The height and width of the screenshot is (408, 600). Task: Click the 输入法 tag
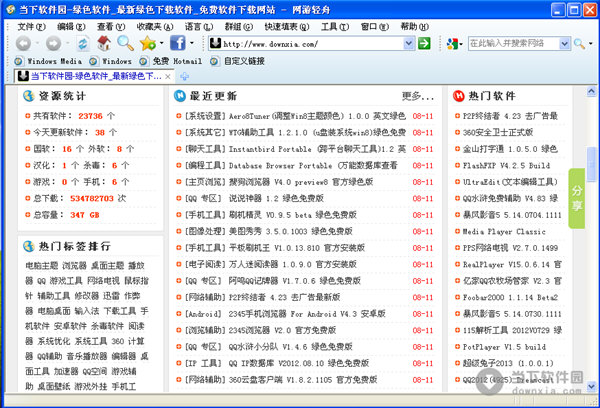point(87,311)
